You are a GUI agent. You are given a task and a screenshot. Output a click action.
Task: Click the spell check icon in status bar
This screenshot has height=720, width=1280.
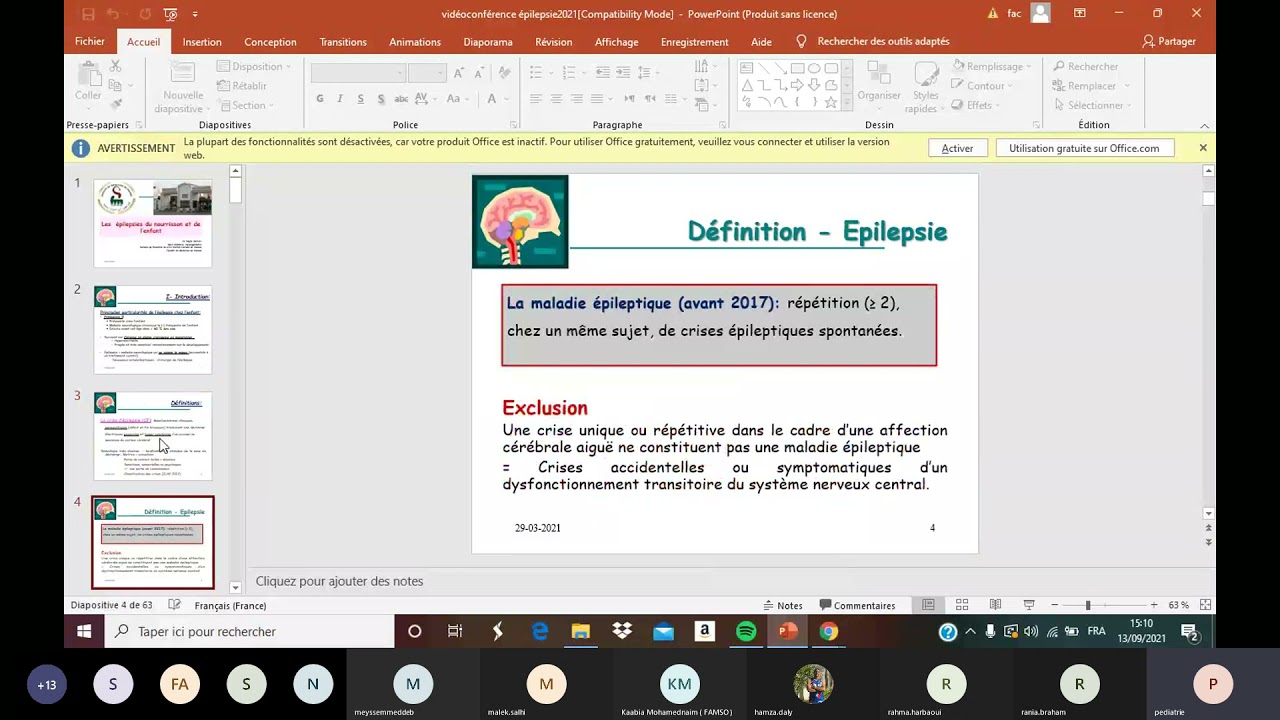pos(175,605)
